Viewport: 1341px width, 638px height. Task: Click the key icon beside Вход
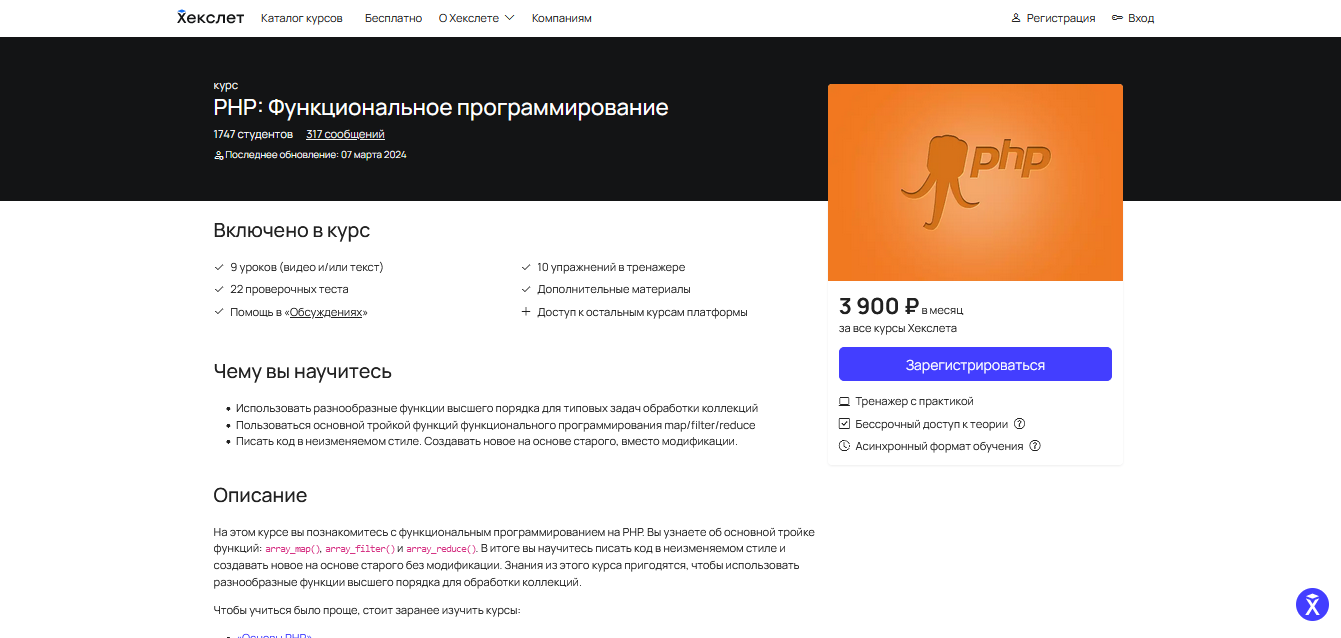[x=1117, y=18]
